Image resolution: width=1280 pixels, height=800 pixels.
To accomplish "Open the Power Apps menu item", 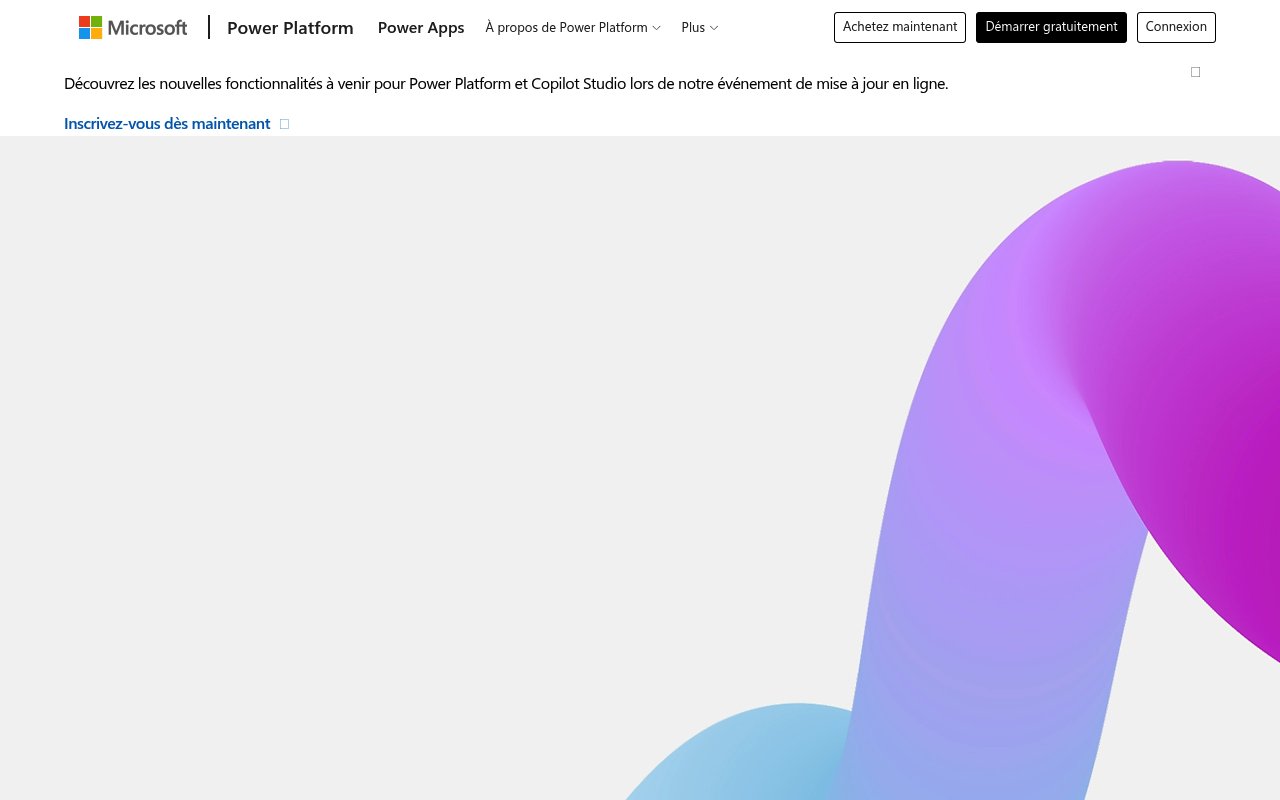I will (421, 28).
